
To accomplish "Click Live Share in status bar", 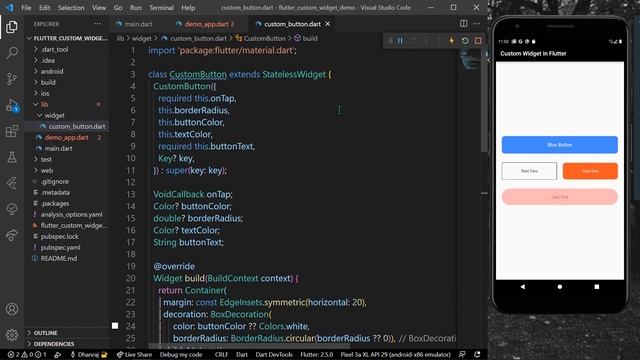I will point(134,355).
